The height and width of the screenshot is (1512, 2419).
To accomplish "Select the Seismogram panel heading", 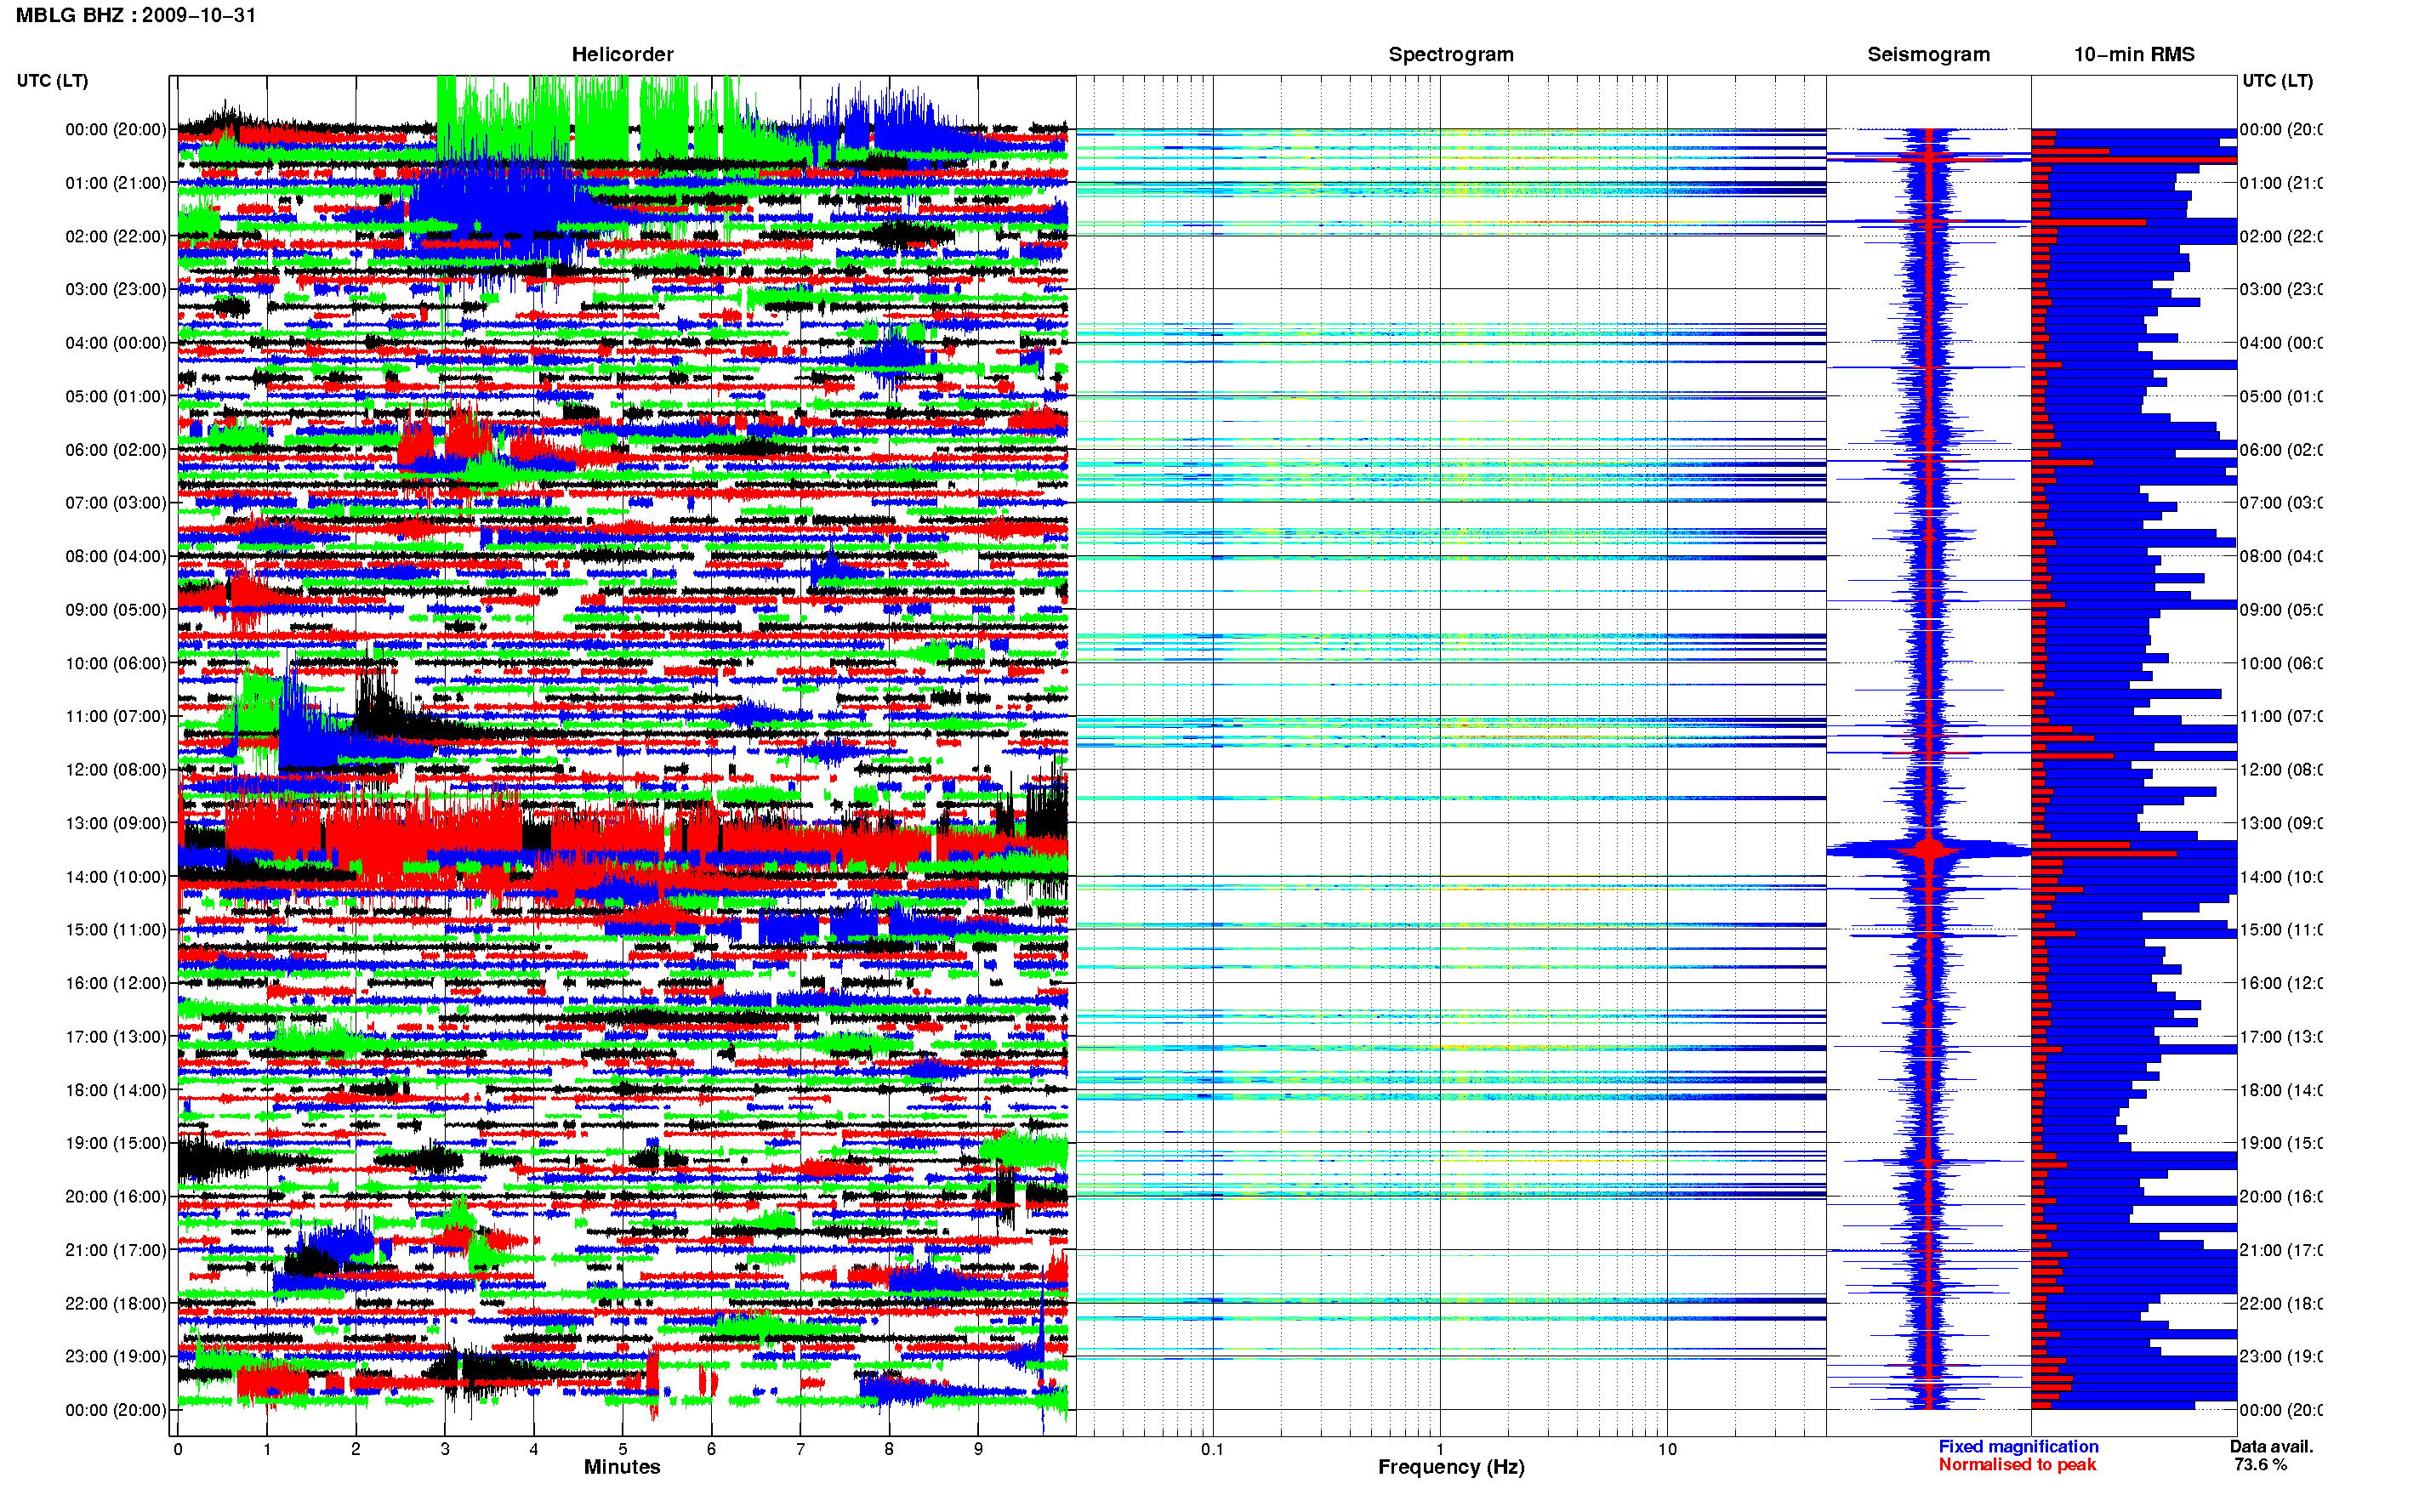I will [x=1928, y=54].
